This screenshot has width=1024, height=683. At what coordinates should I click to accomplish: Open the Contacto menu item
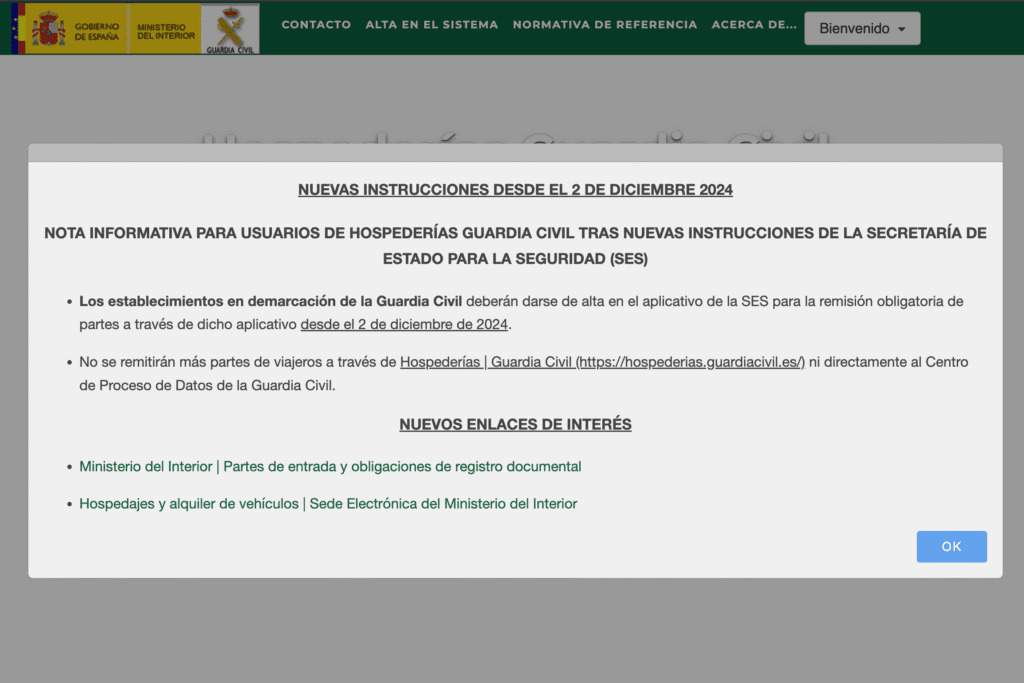(x=316, y=25)
